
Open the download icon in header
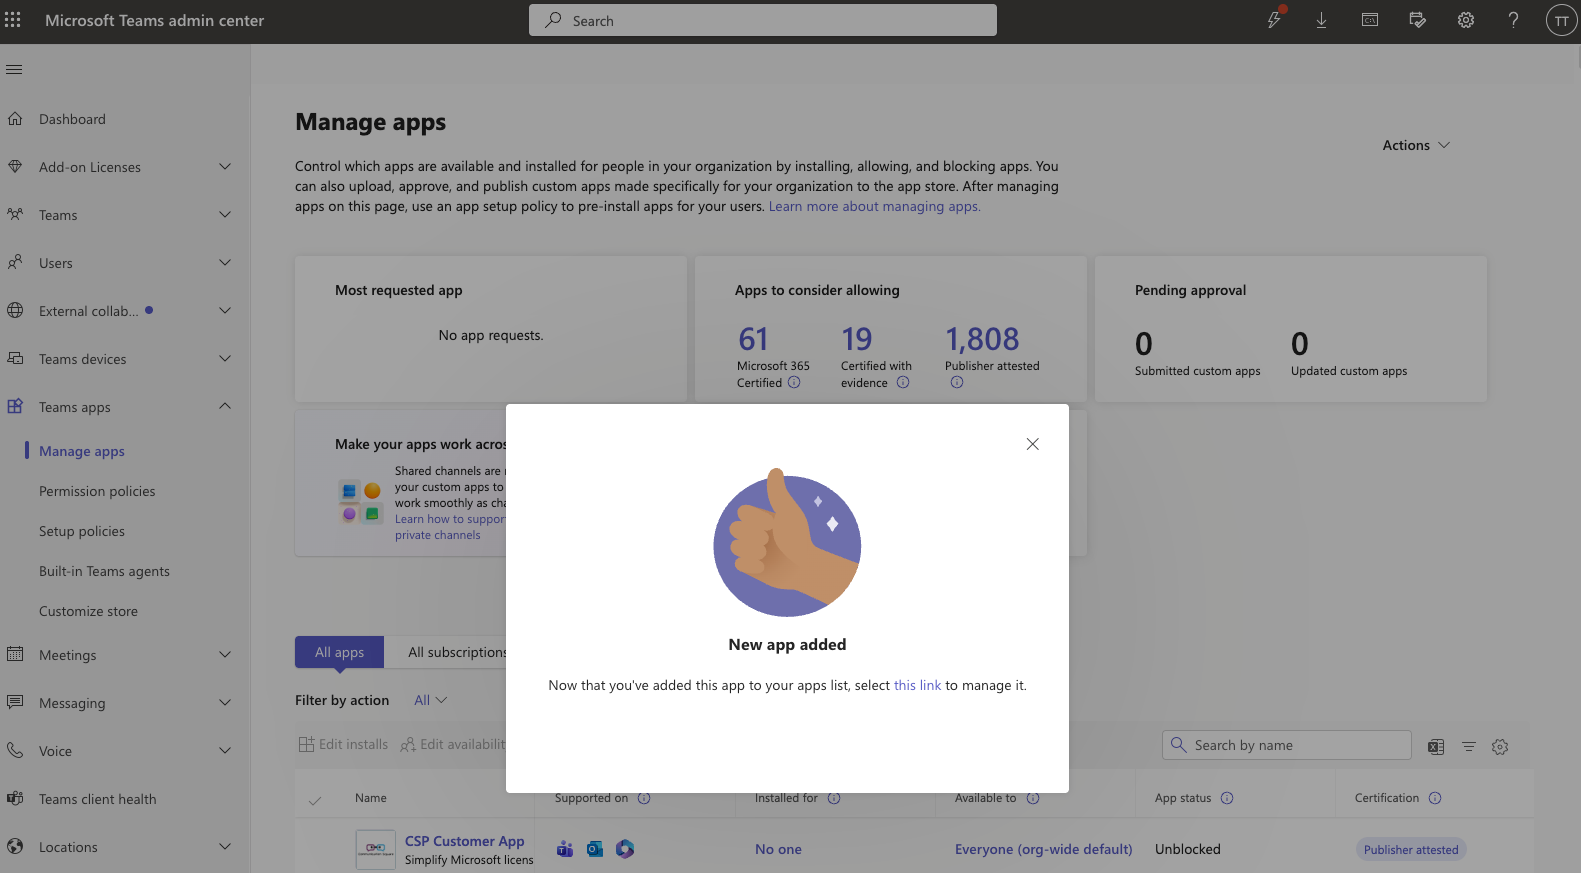click(1321, 20)
